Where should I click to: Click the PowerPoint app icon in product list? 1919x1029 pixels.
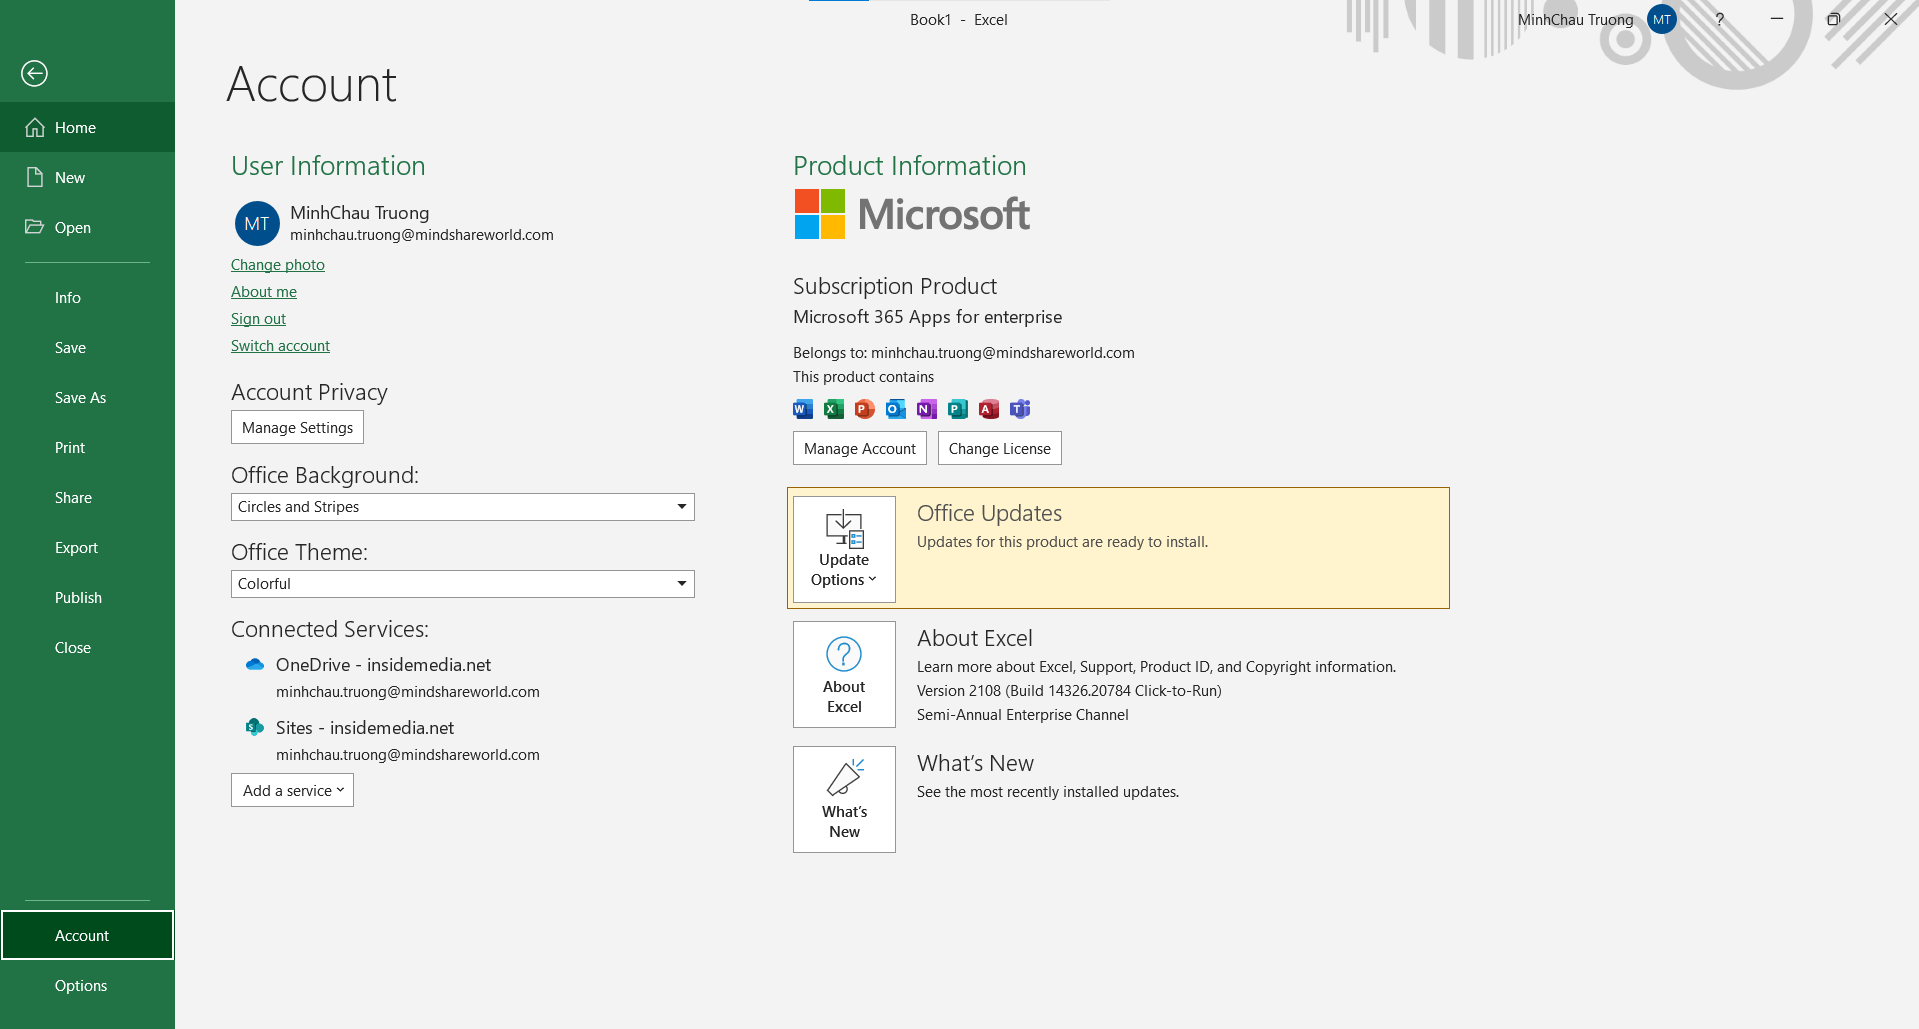pos(865,408)
